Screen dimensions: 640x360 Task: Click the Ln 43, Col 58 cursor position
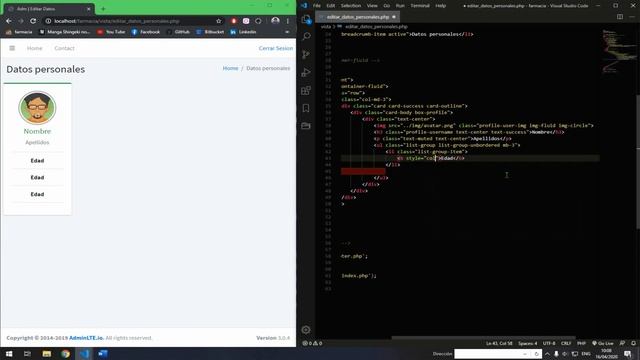click(x=499, y=343)
